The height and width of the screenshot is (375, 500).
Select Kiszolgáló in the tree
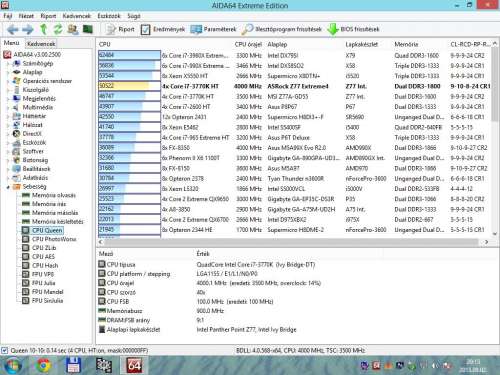[35, 90]
